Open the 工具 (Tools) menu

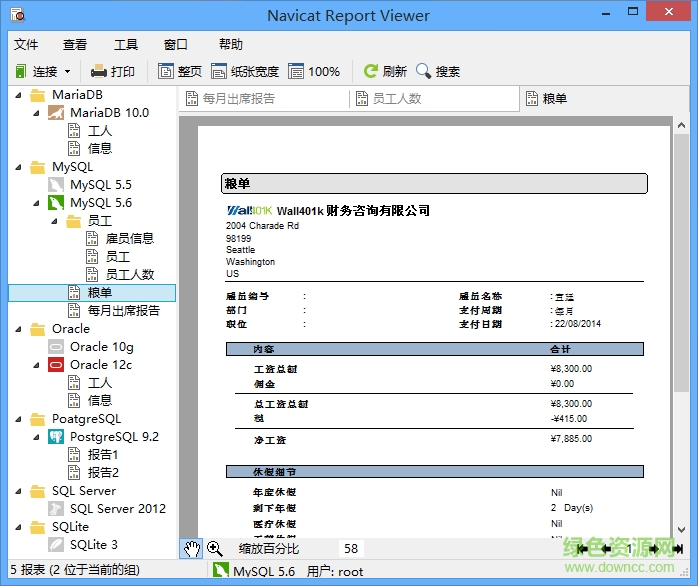(x=126, y=44)
